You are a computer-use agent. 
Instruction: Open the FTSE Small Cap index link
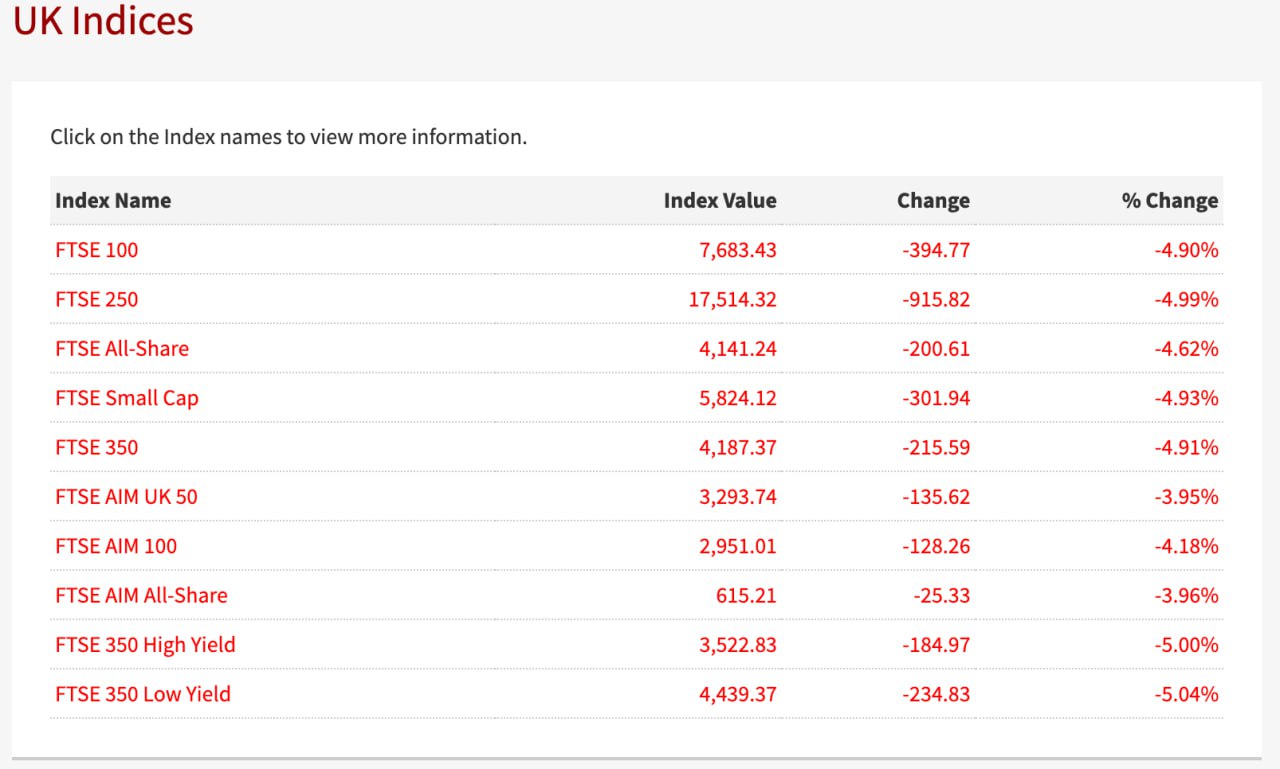click(x=127, y=398)
